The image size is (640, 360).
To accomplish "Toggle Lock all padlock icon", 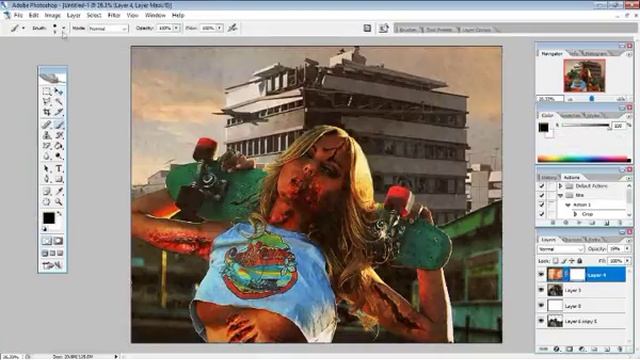I will [x=580, y=260].
